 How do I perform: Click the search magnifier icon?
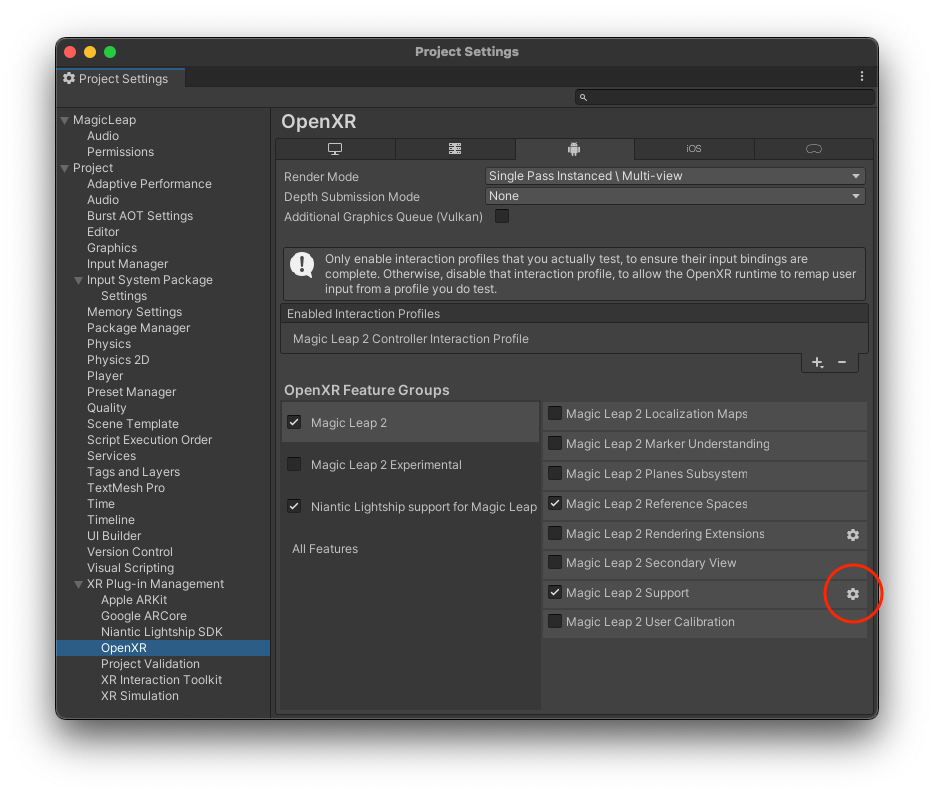[x=583, y=97]
